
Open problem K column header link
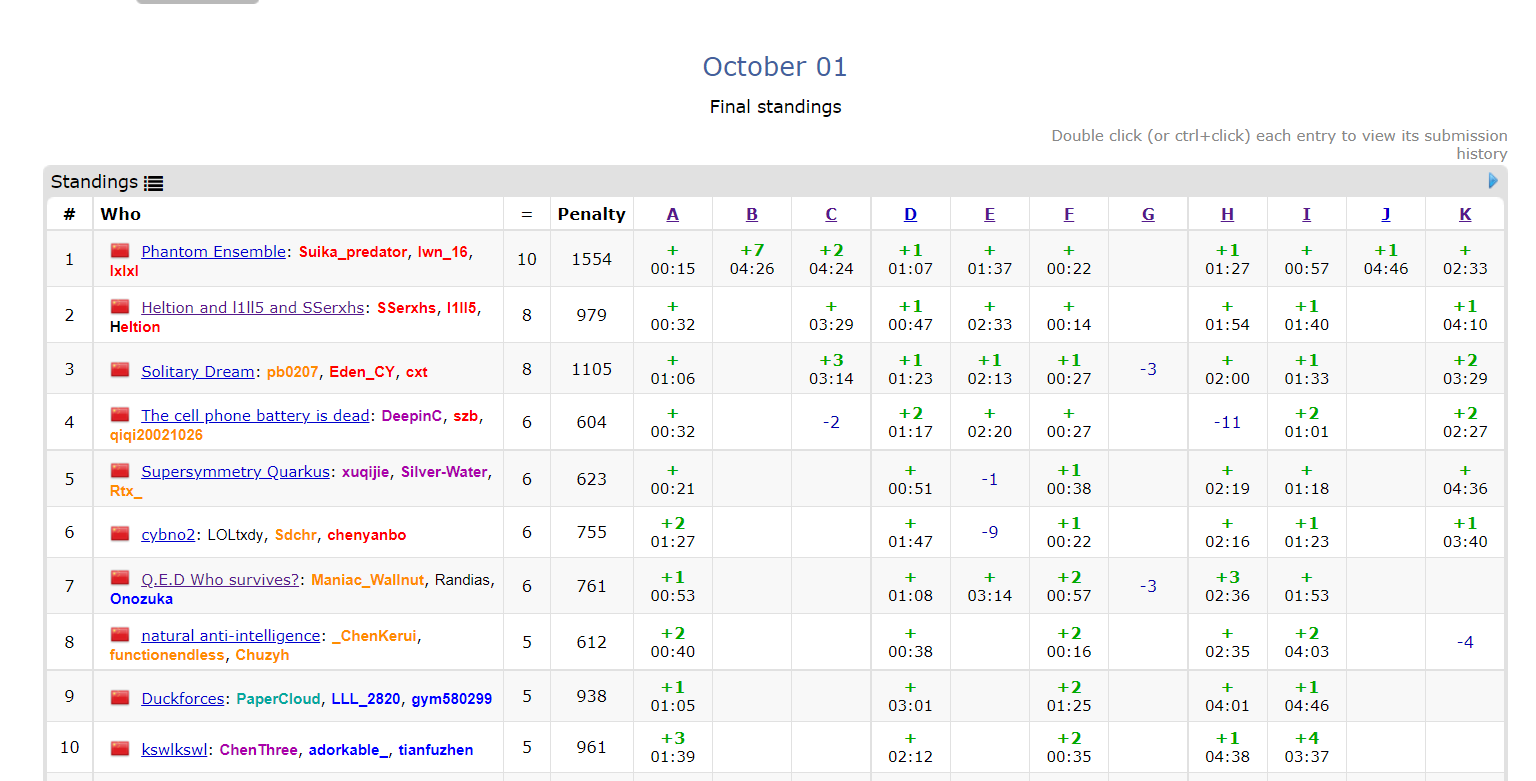coord(1465,214)
